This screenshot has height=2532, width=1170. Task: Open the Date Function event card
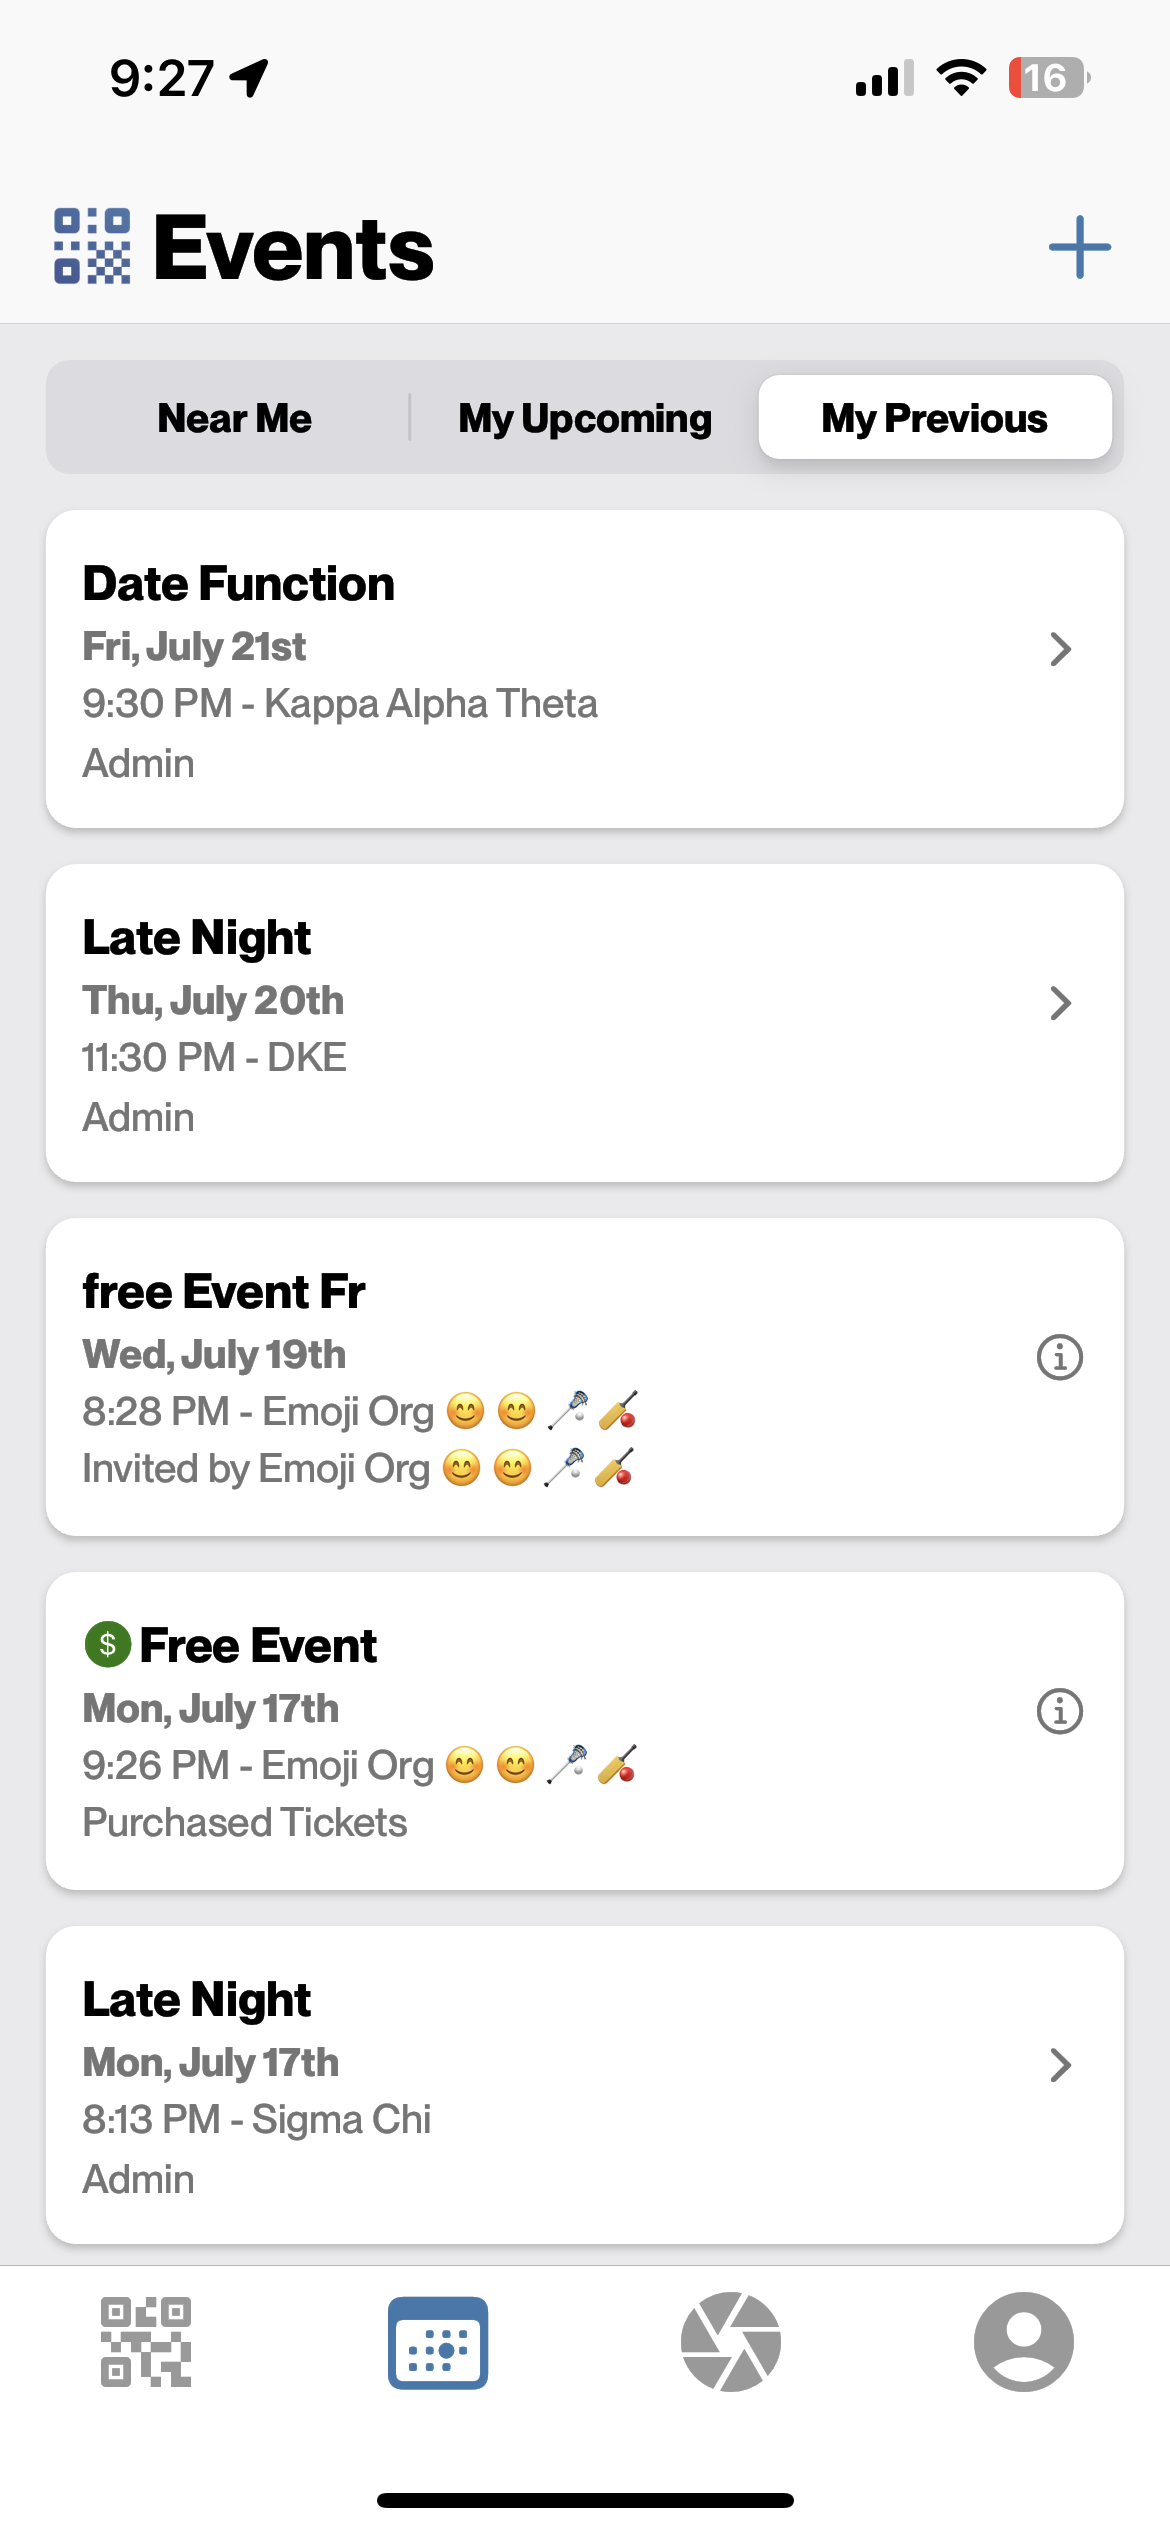[585, 669]
